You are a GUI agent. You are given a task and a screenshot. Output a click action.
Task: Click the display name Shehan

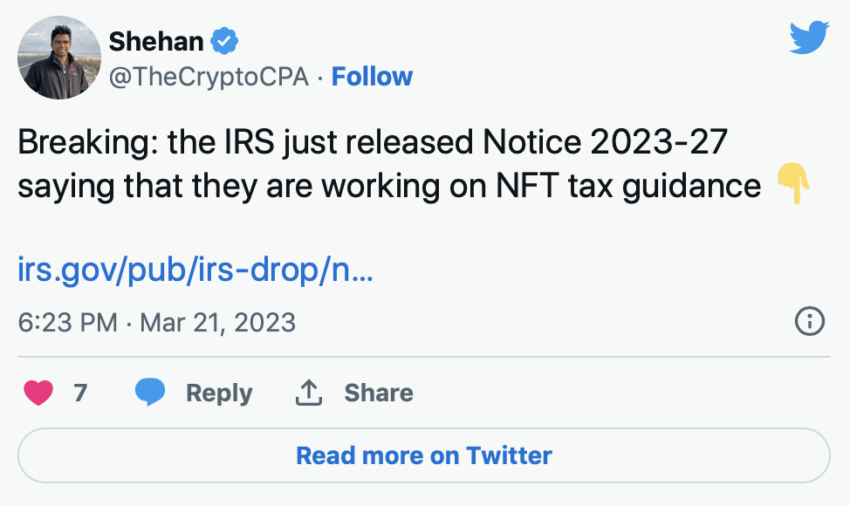(156, 41)
